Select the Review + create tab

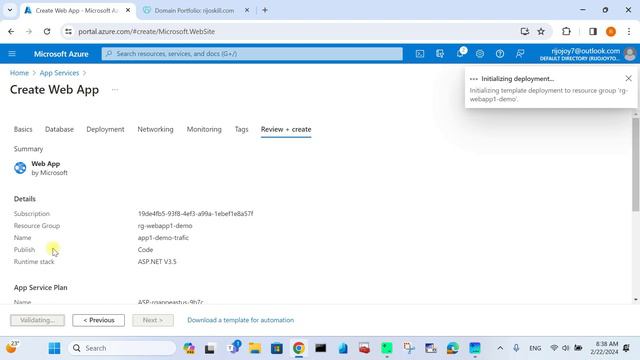click(286, 129)
